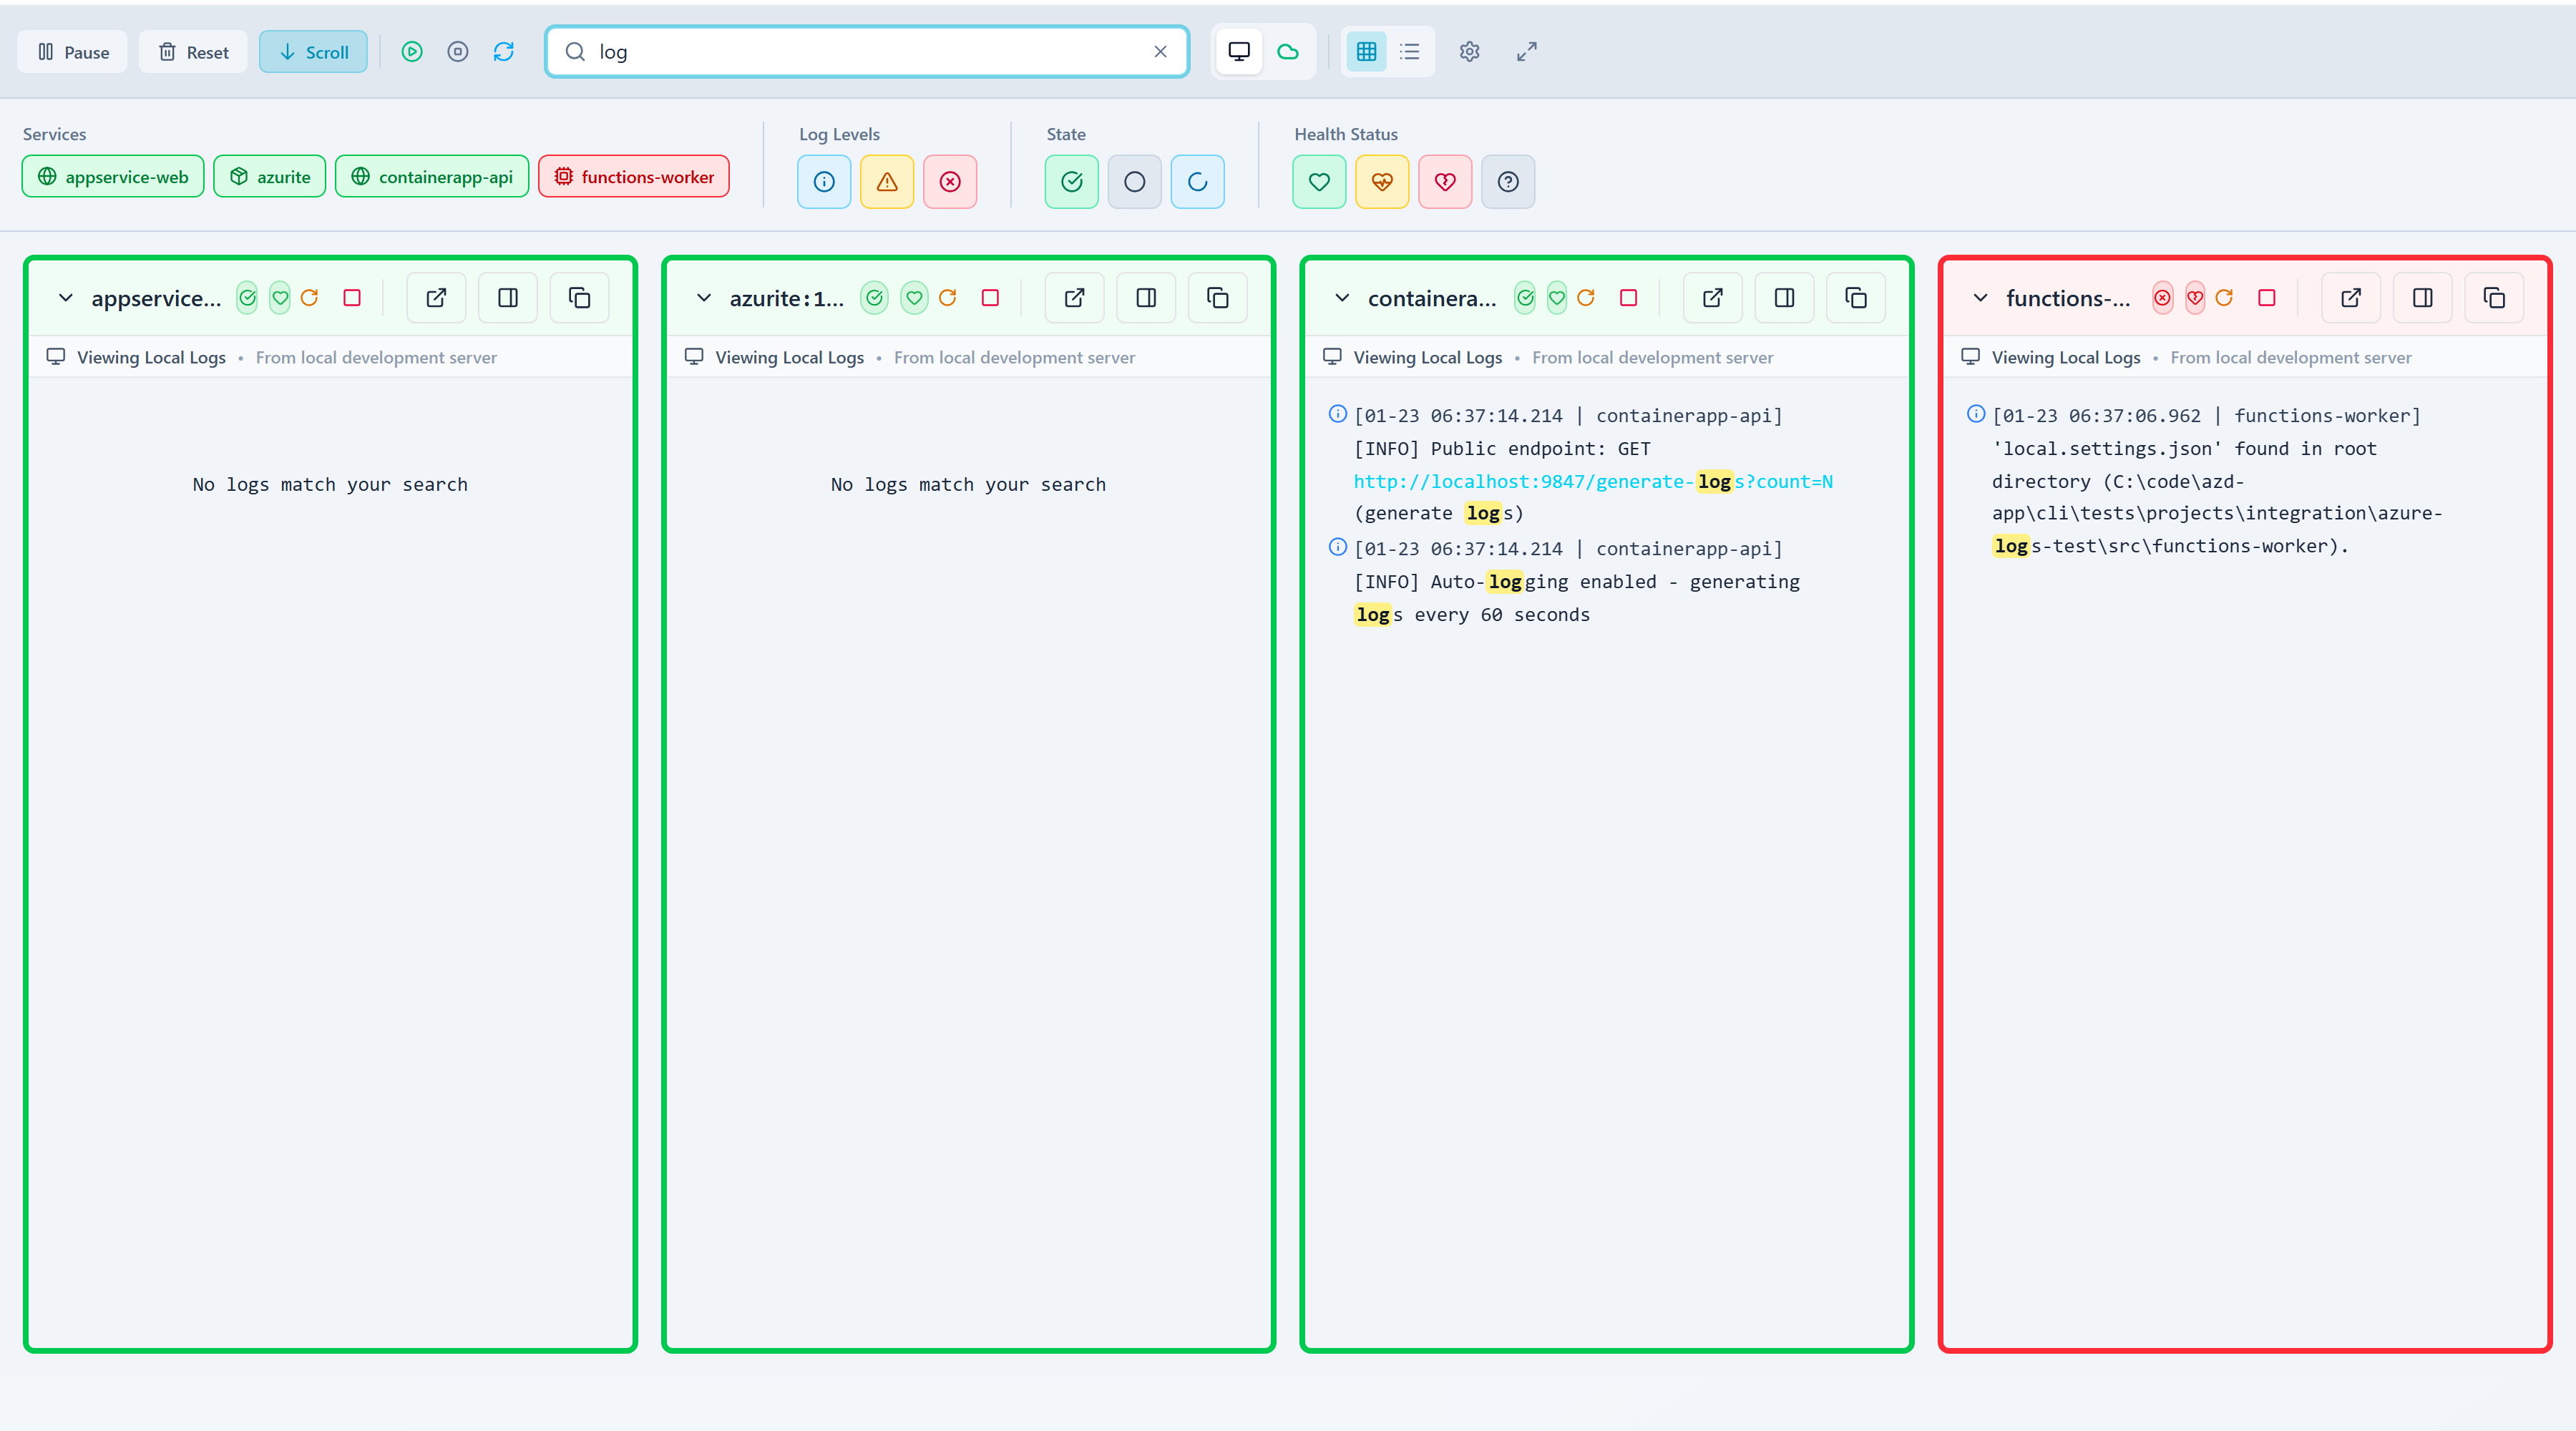Open functions-worker logs in external window
Image resolution: width=2576 pixels, height=1431 pixels.
click(x=2350, y=297)
